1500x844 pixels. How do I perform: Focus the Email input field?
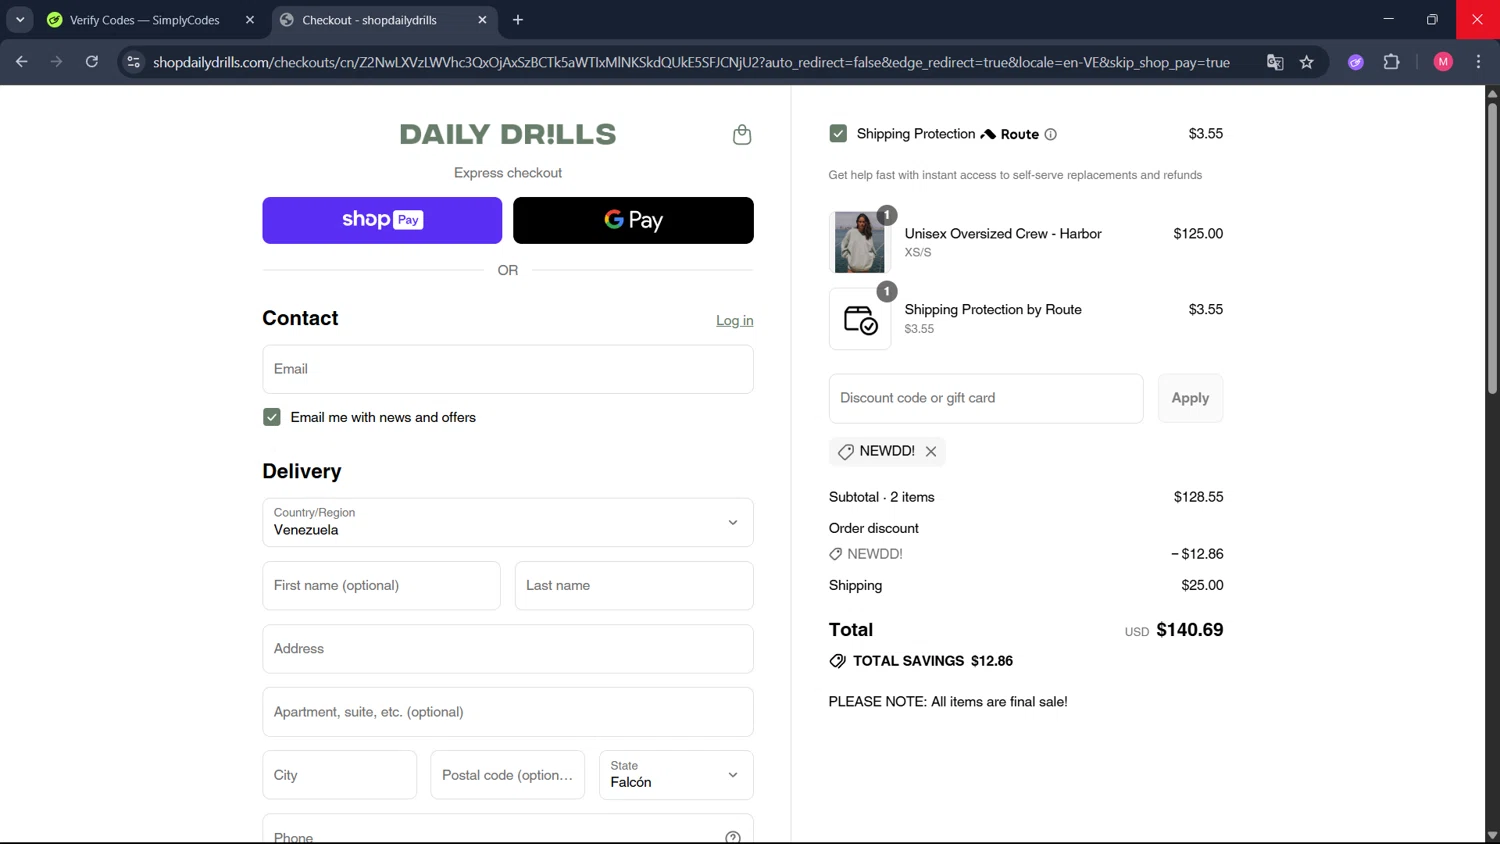pyautogui.click(x=508, y=369)
